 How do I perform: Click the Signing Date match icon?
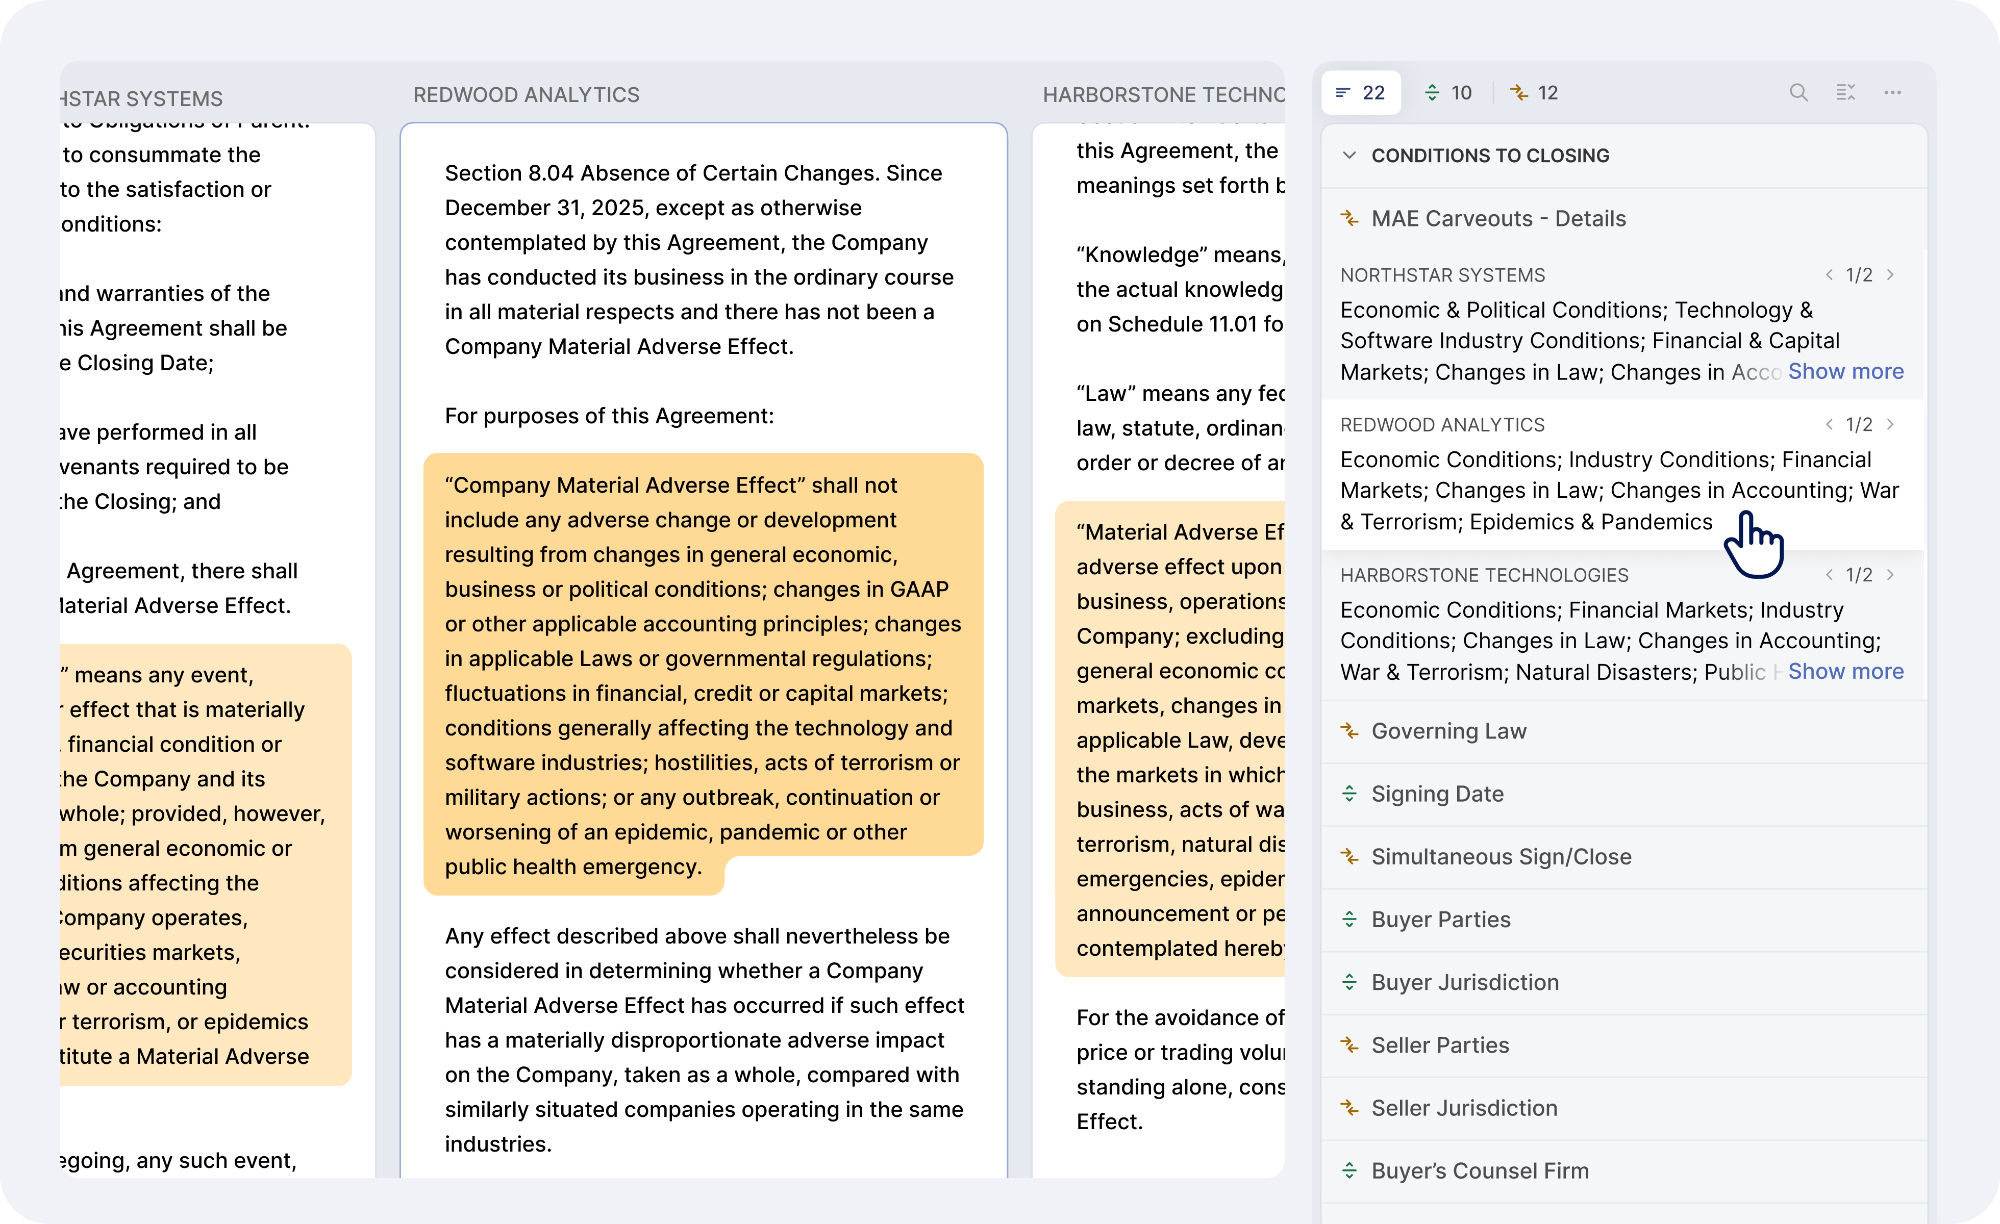[1349, 794]
